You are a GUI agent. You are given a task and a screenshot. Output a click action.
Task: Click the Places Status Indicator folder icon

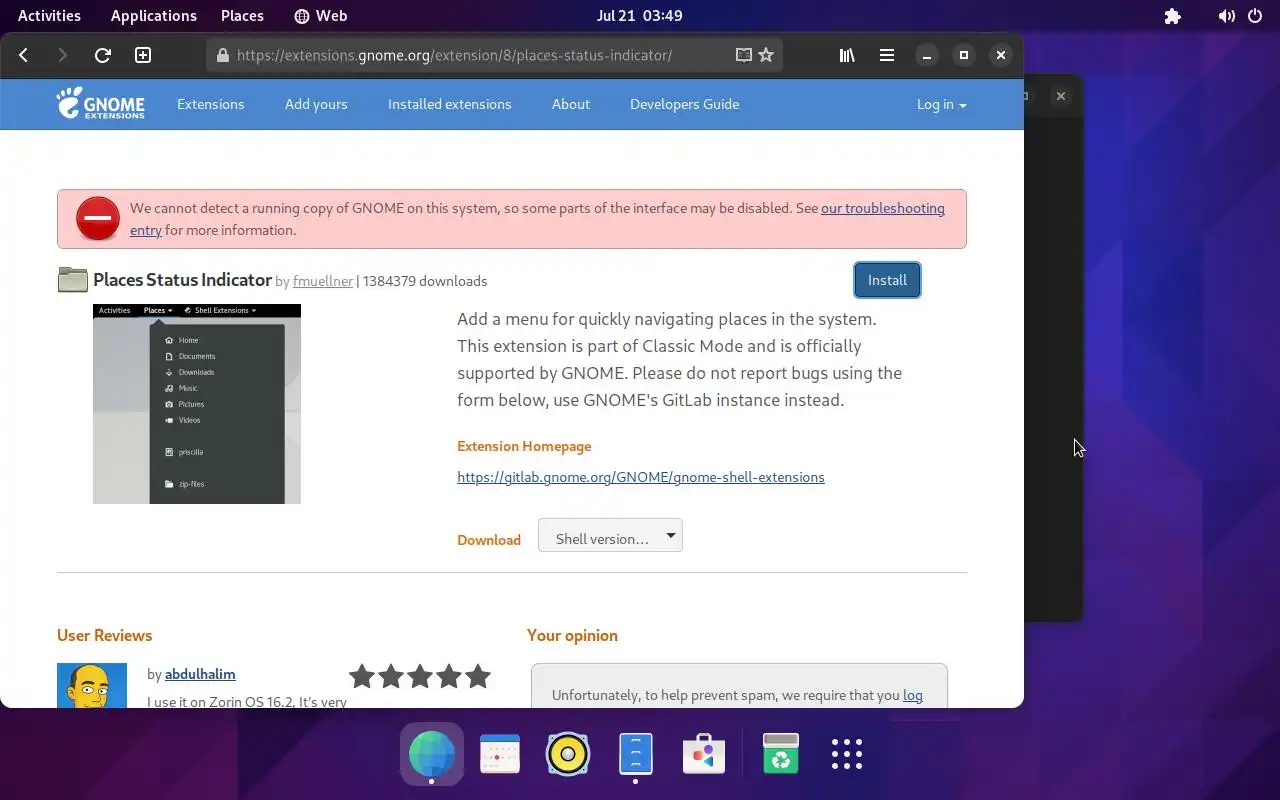tap(73, 280)
